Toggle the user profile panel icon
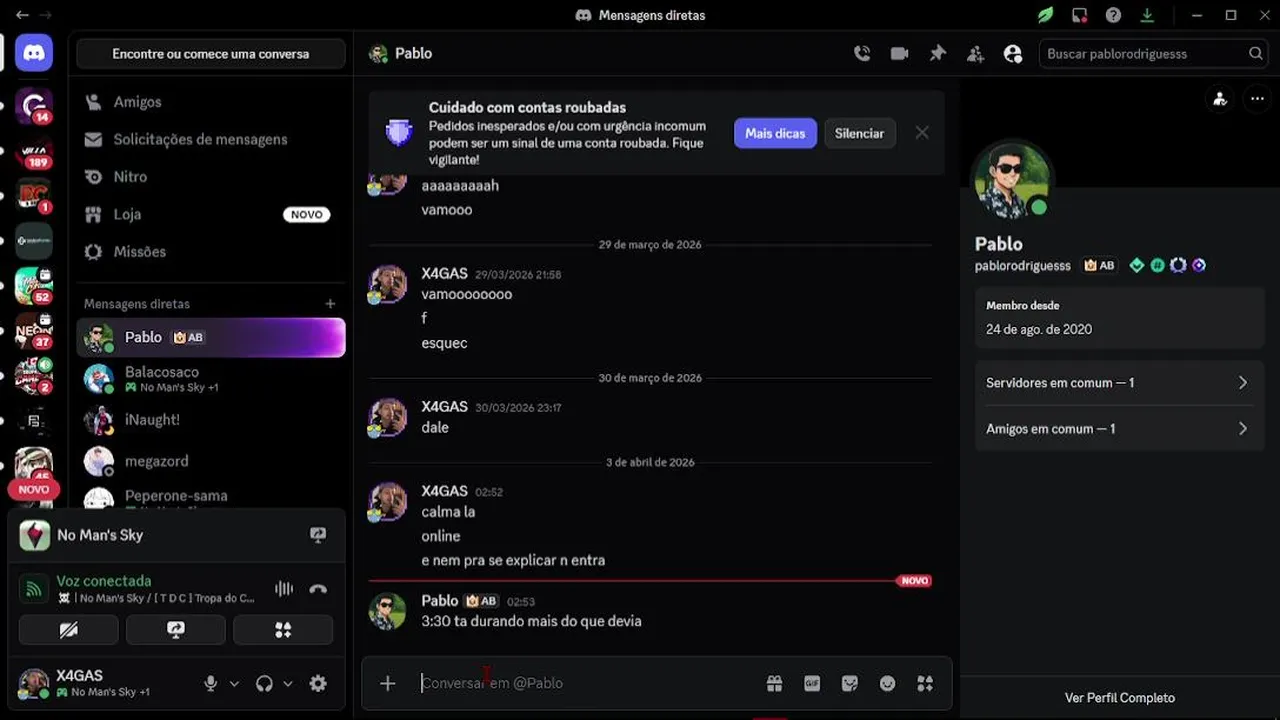This screenshot has width=1280, height=720. pos(1013,54)
